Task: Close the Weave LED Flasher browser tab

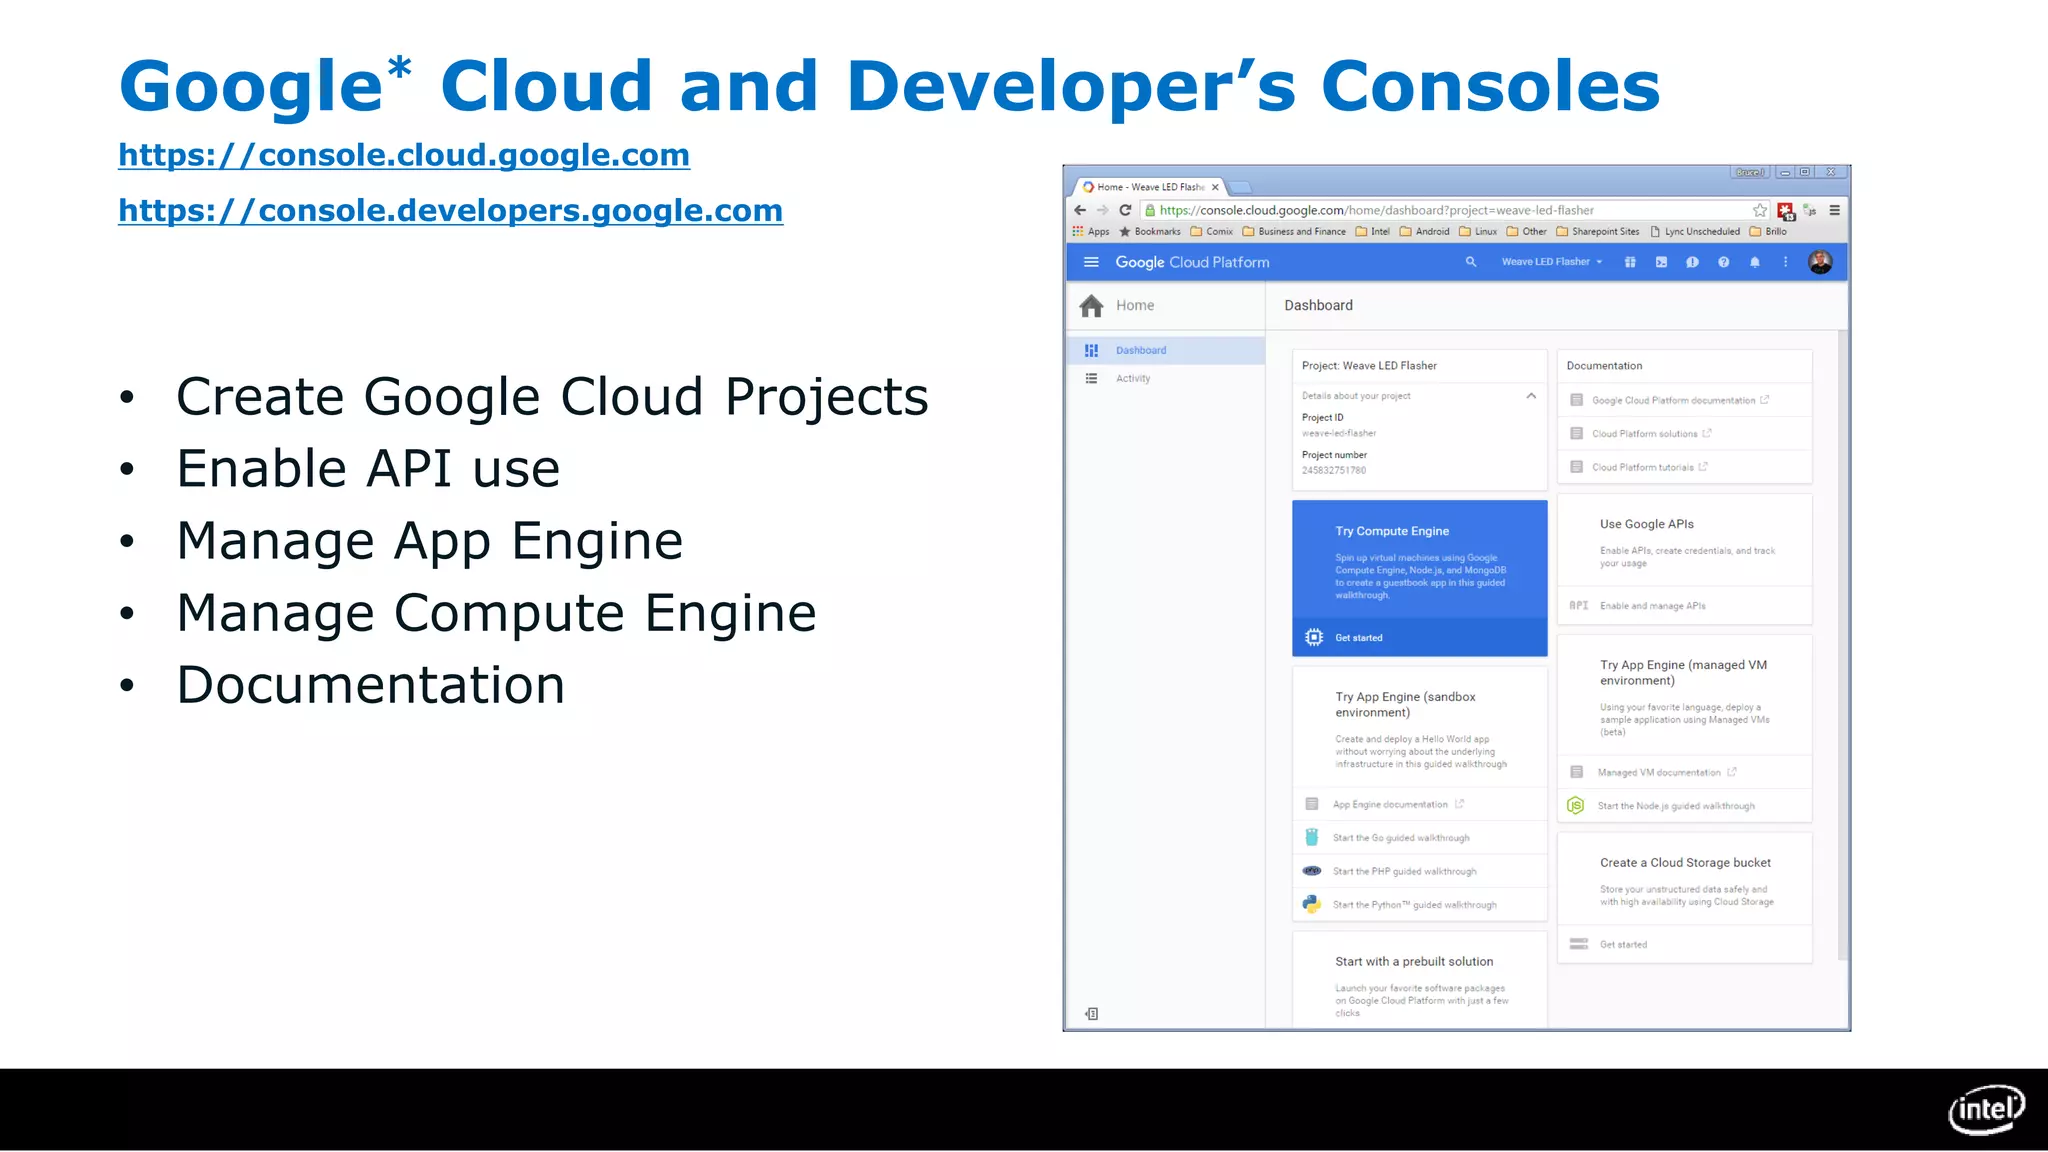Action: (1215, 187)
